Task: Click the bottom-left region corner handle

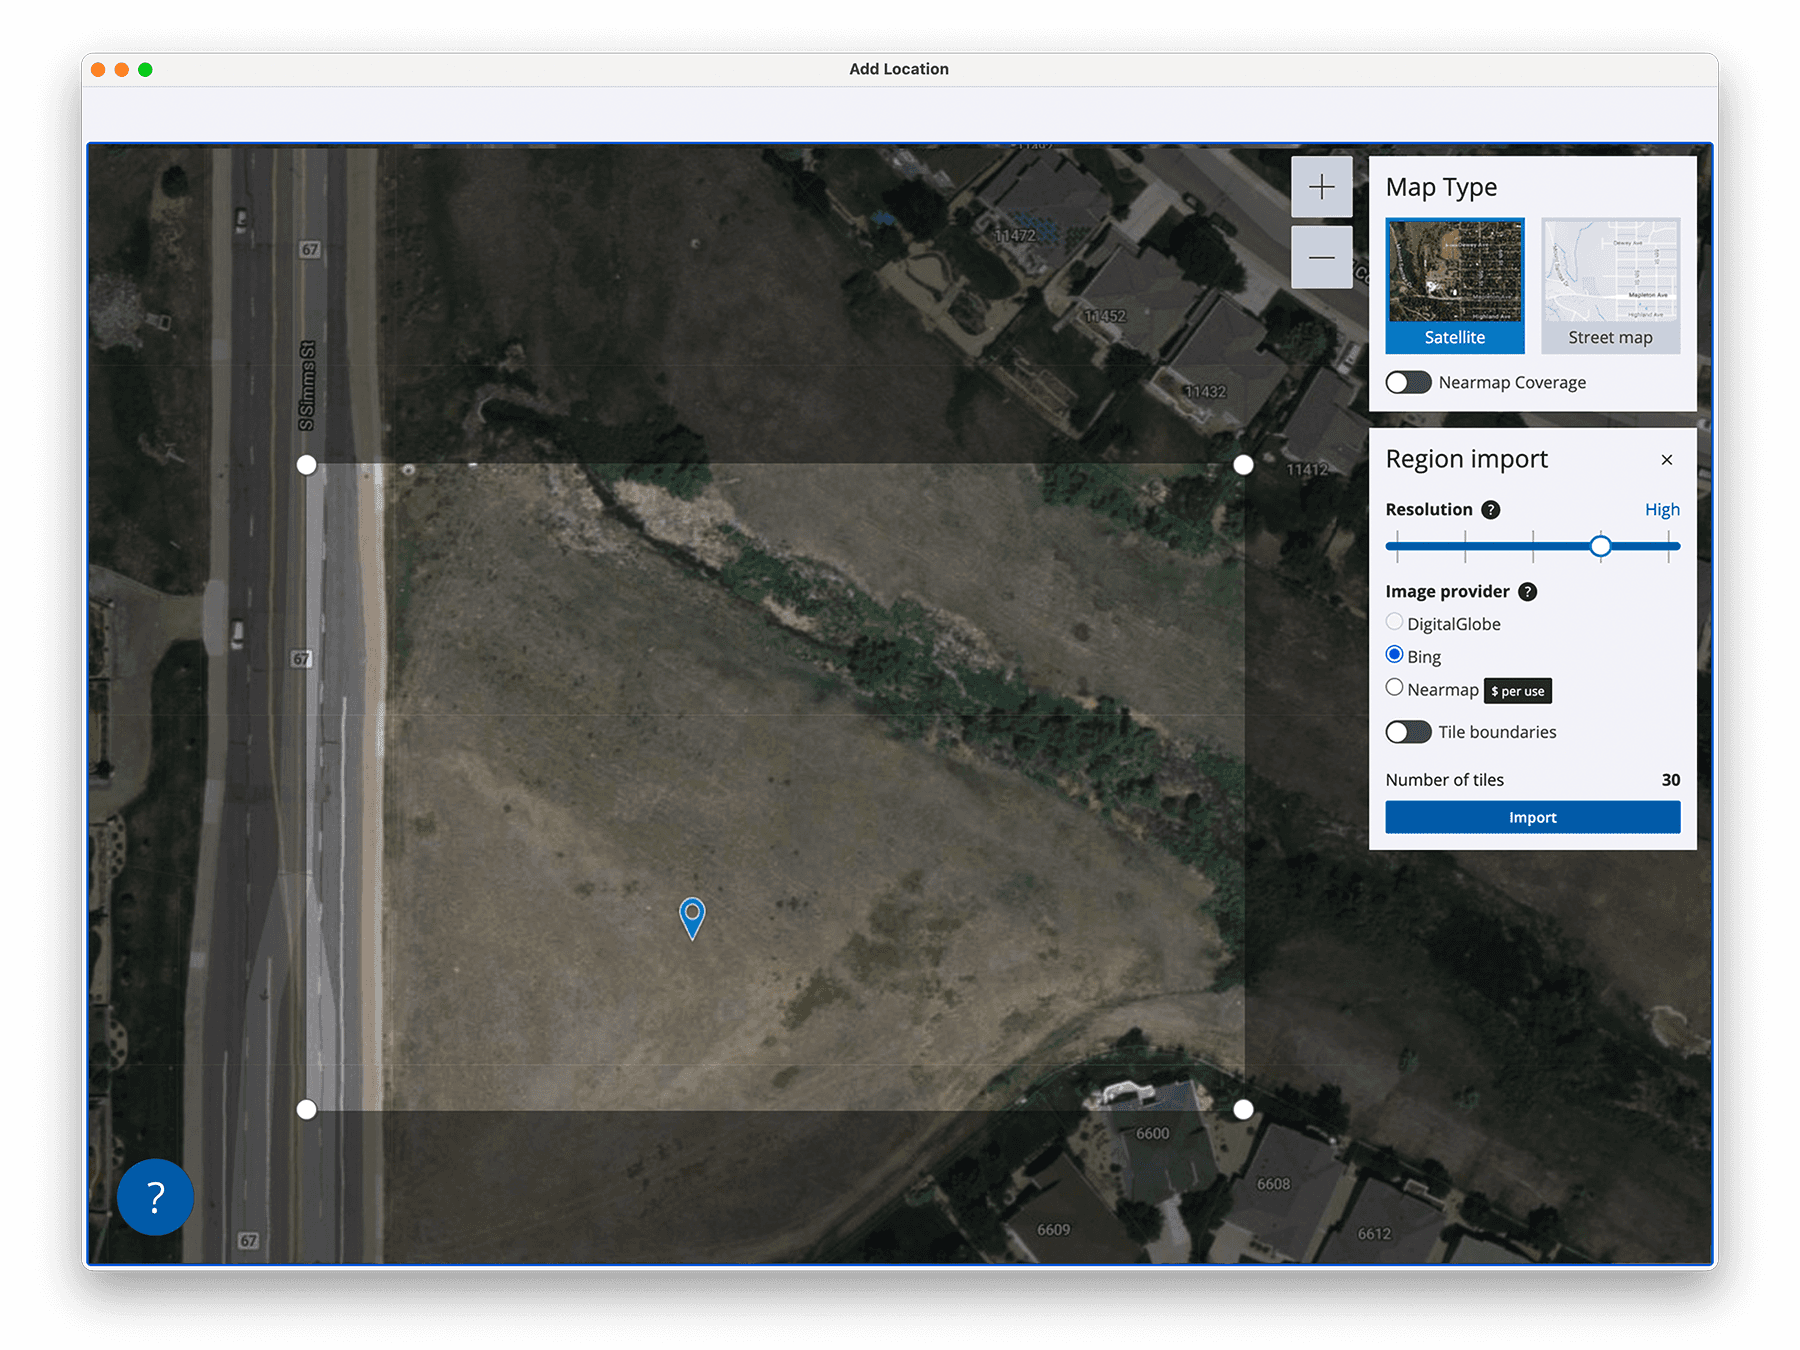Action: (x=307, y=1109)
